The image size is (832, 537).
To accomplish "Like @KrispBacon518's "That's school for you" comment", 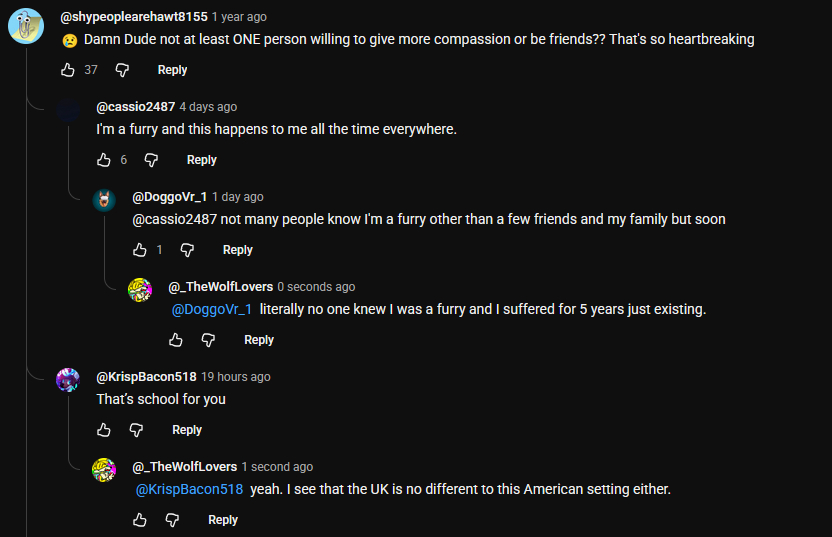I will tap(104, 430).
